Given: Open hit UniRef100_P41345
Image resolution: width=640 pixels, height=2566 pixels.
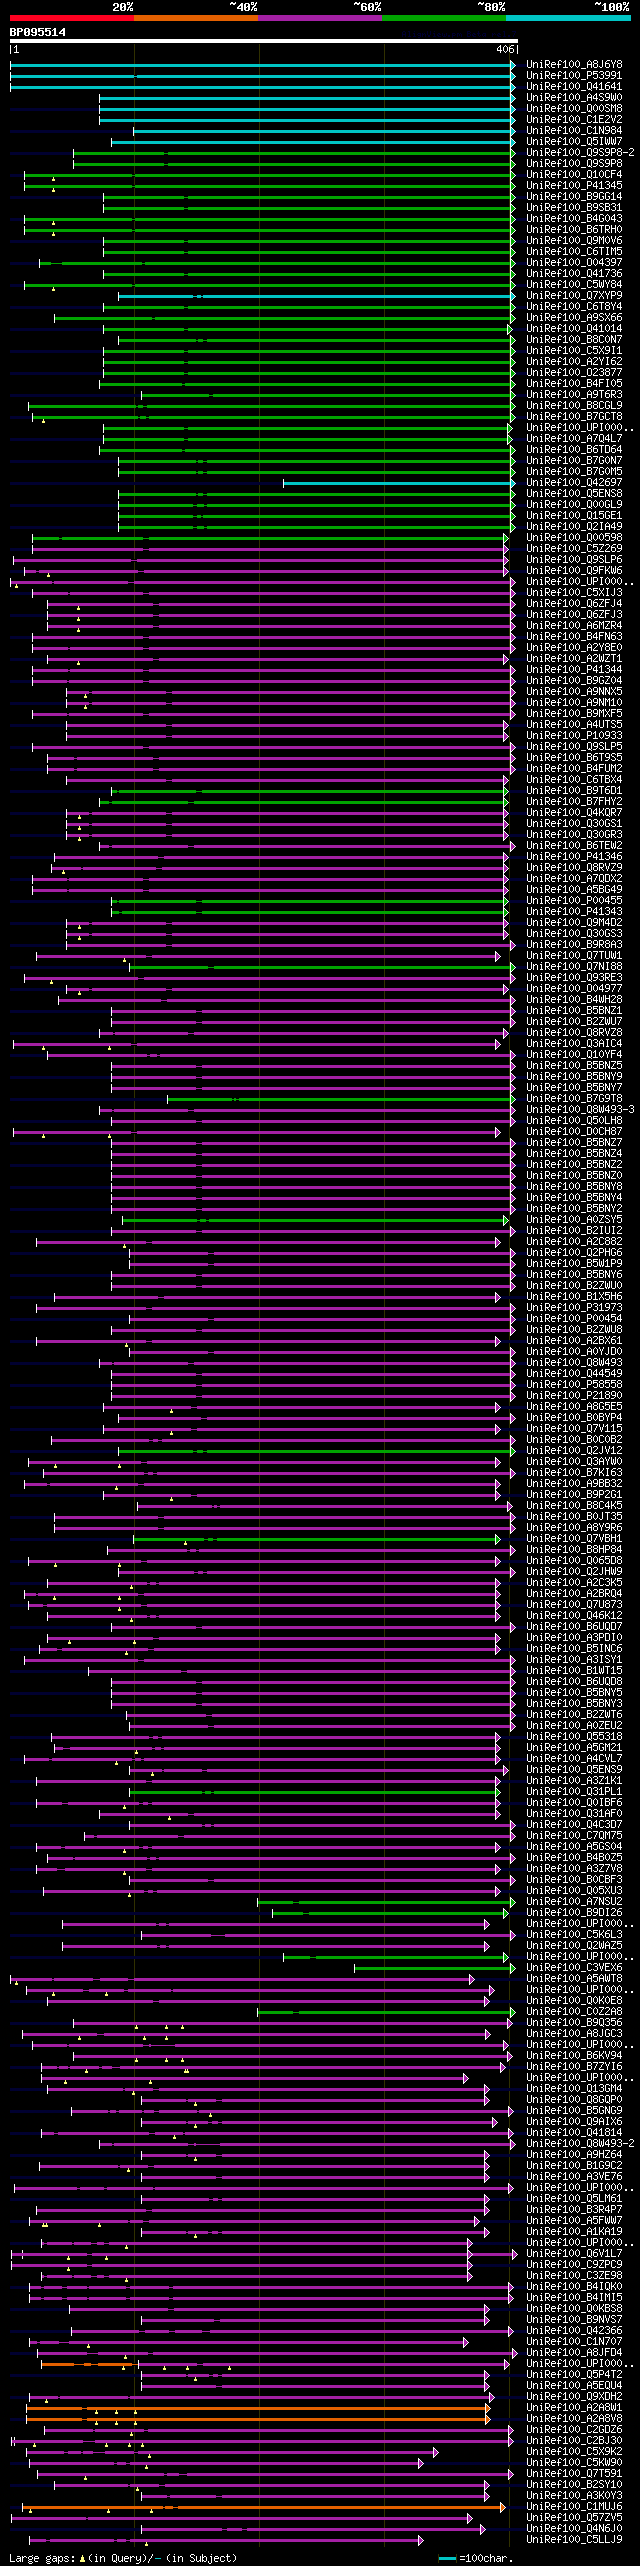Looking at the screenshot, I should [x=574, y=186].
